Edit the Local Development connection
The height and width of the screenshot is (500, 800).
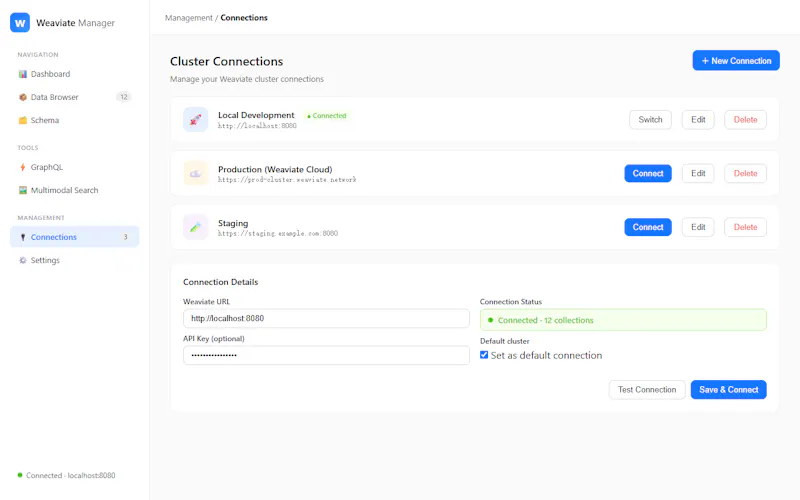point(698,119)
